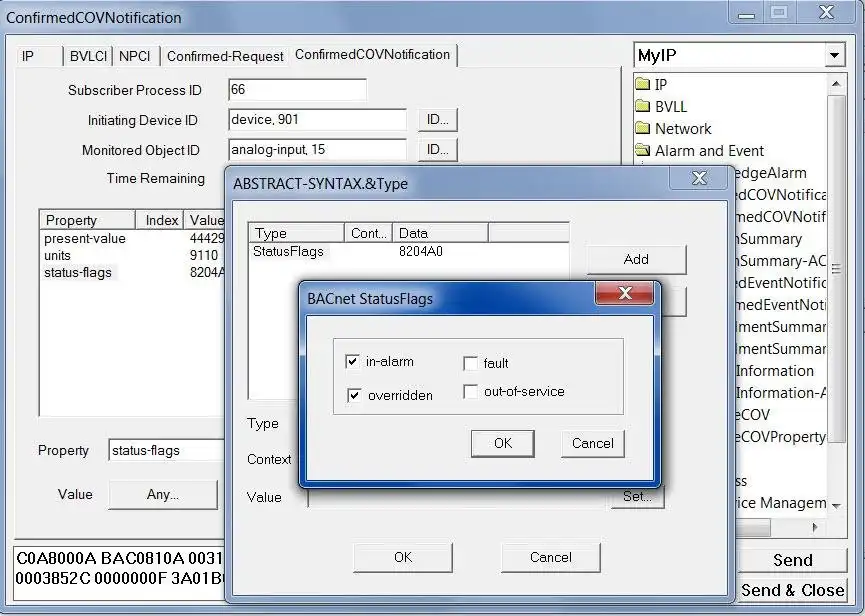Click Add in ABSTRACT-SYNTAX dialog
The image size is (865, 616).
pyautogui.click(x=636, y=259)
